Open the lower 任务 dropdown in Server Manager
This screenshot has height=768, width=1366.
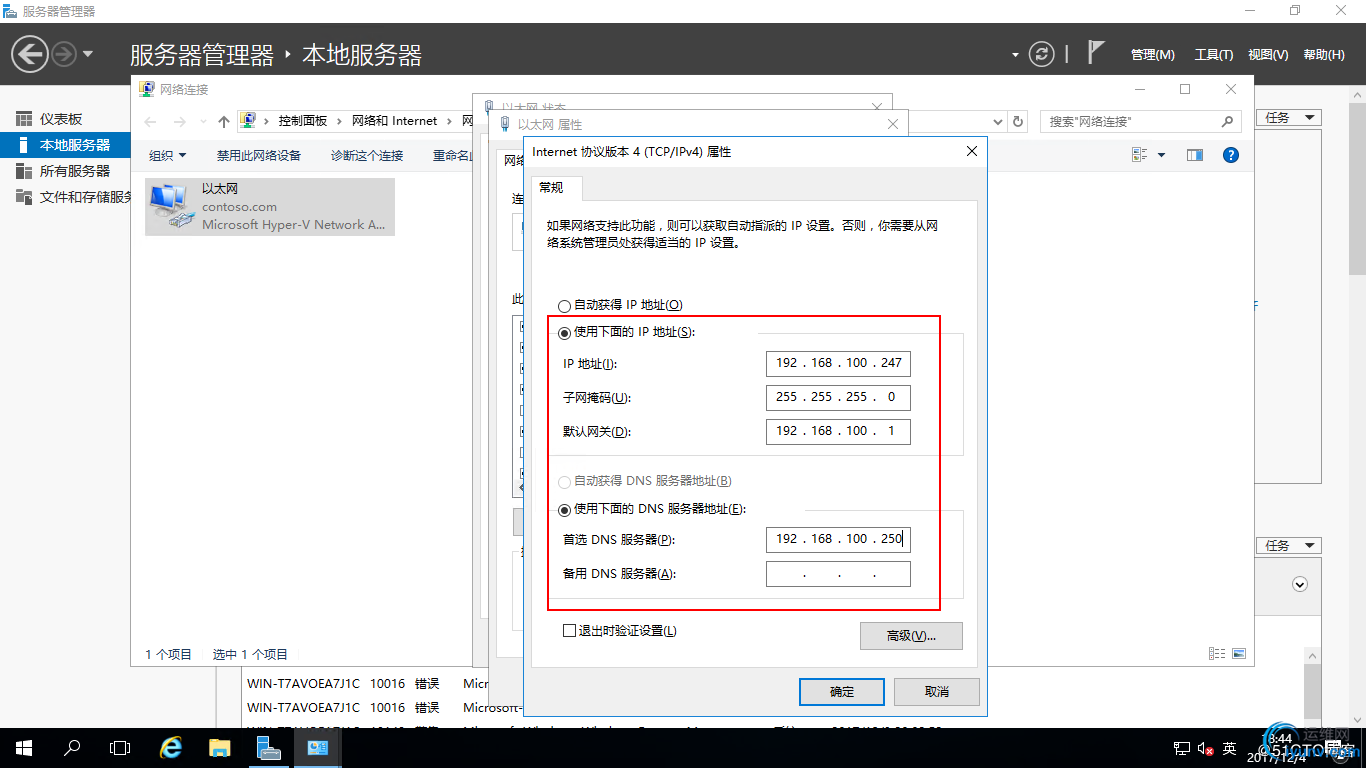coord(1289,546)
